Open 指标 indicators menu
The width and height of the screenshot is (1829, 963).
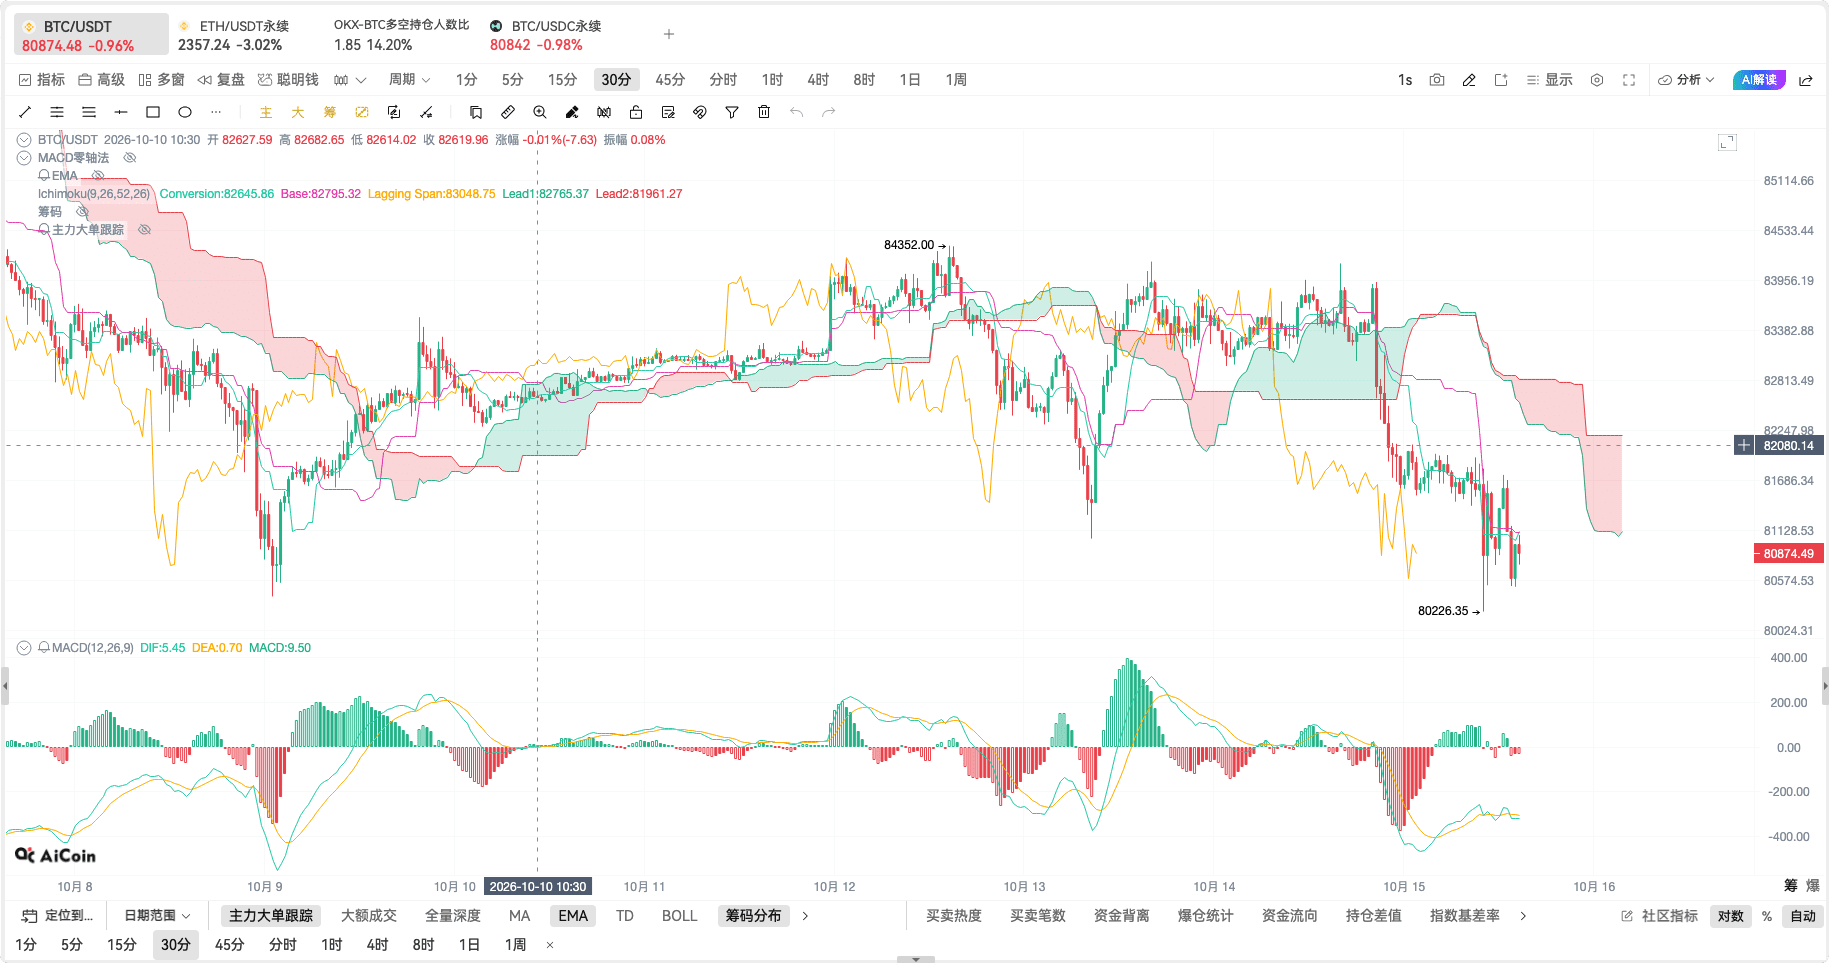click(x=42, y=80)
